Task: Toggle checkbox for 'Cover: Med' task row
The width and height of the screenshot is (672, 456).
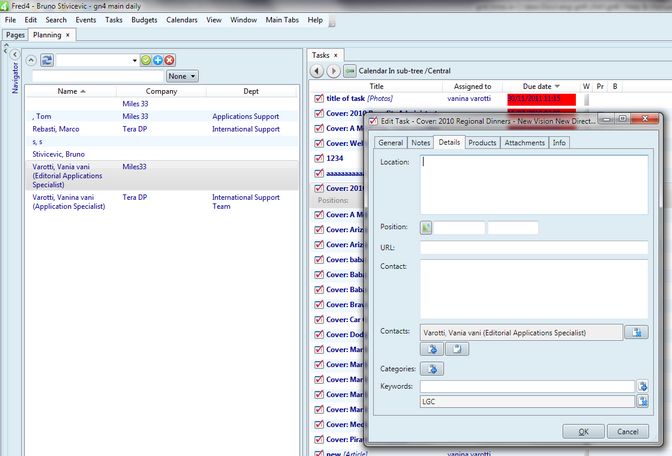Action: (319, 425)
